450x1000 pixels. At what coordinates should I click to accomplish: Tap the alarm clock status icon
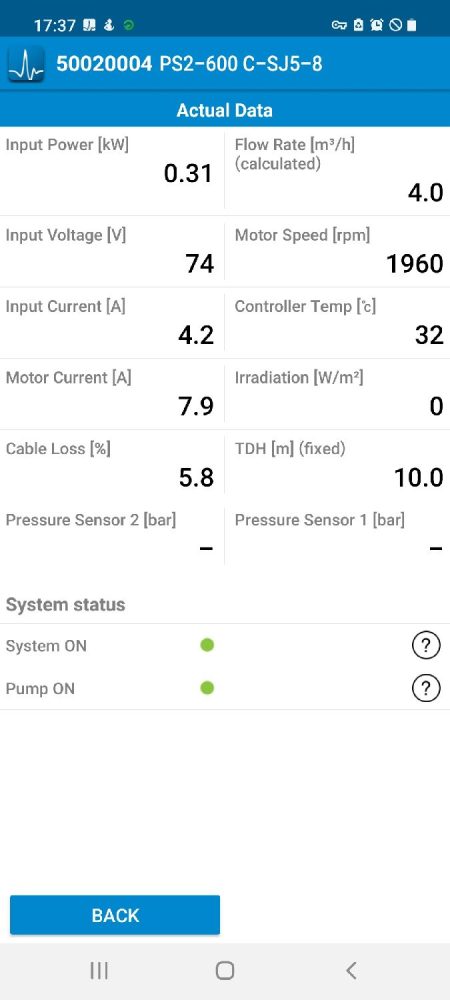pyautogui.click(x=377, y=25)
